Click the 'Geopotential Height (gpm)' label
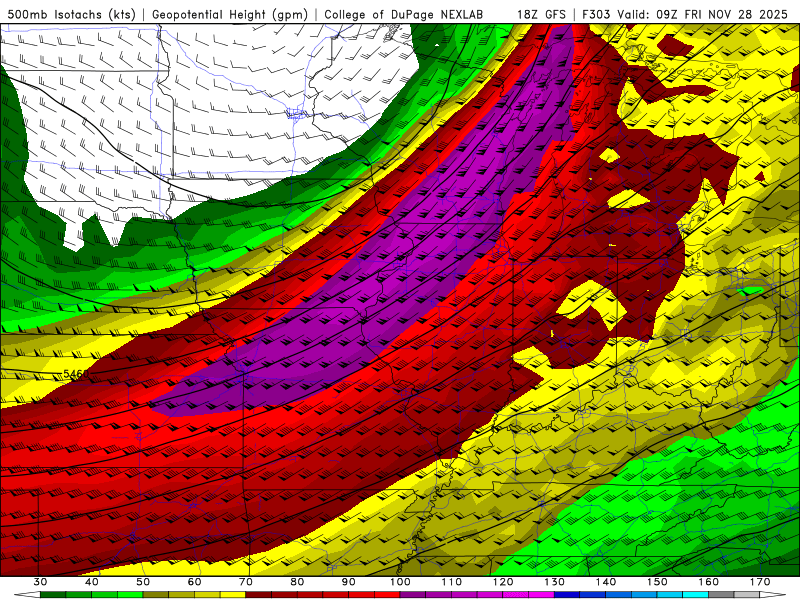The width and height of the screenshot is (800, 600). (x=230, y=14)
